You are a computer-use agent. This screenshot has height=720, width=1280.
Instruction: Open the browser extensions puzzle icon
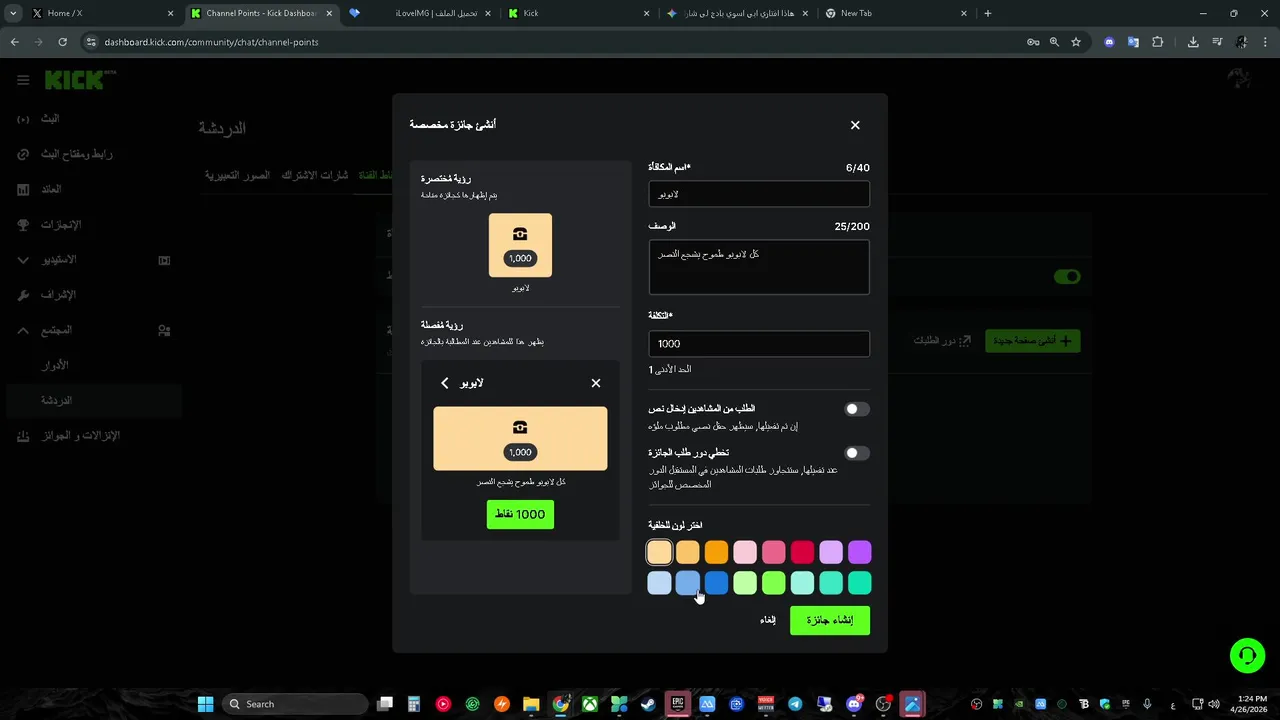tap(1158, 42)
